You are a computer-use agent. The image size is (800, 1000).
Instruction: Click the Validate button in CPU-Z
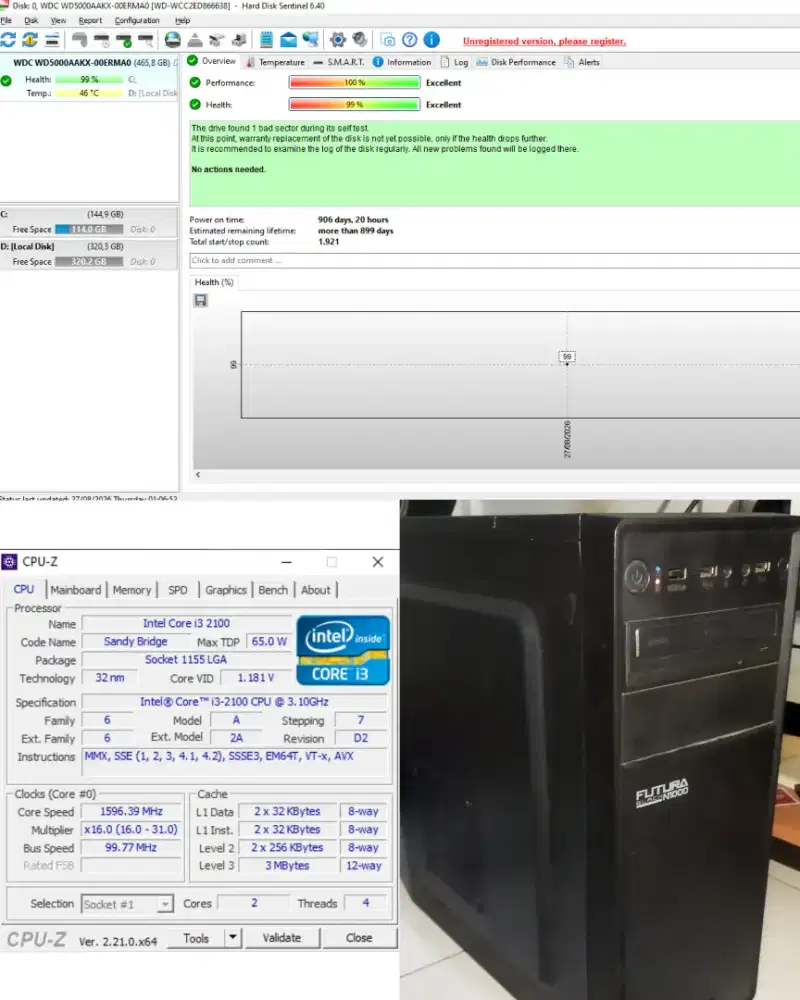click(x=282, y=938)
